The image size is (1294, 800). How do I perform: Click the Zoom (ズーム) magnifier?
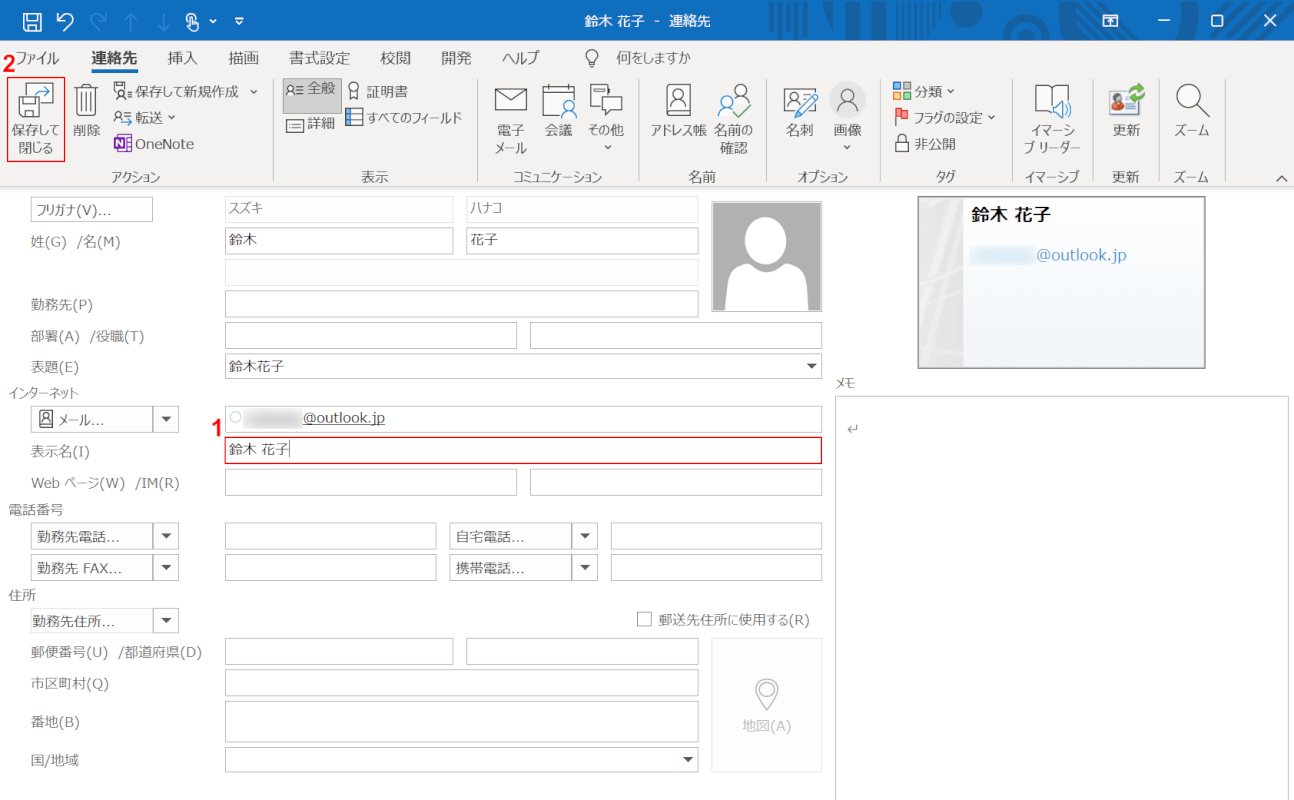pyautogui.click(x=1192, y=110)
